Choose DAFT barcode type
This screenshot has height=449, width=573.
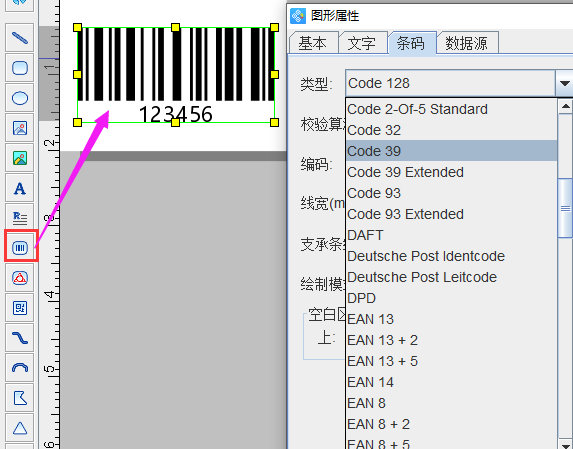[451, 235]
